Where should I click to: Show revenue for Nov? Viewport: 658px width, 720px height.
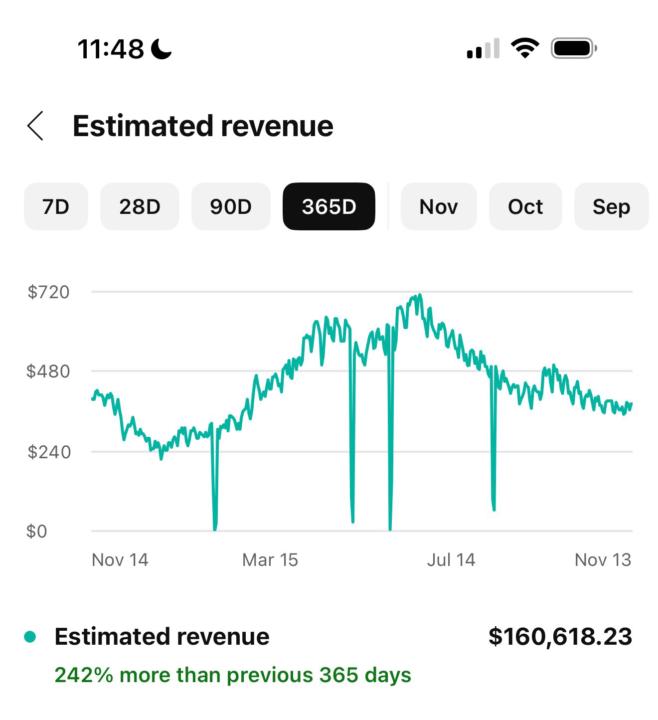[439, 207]
